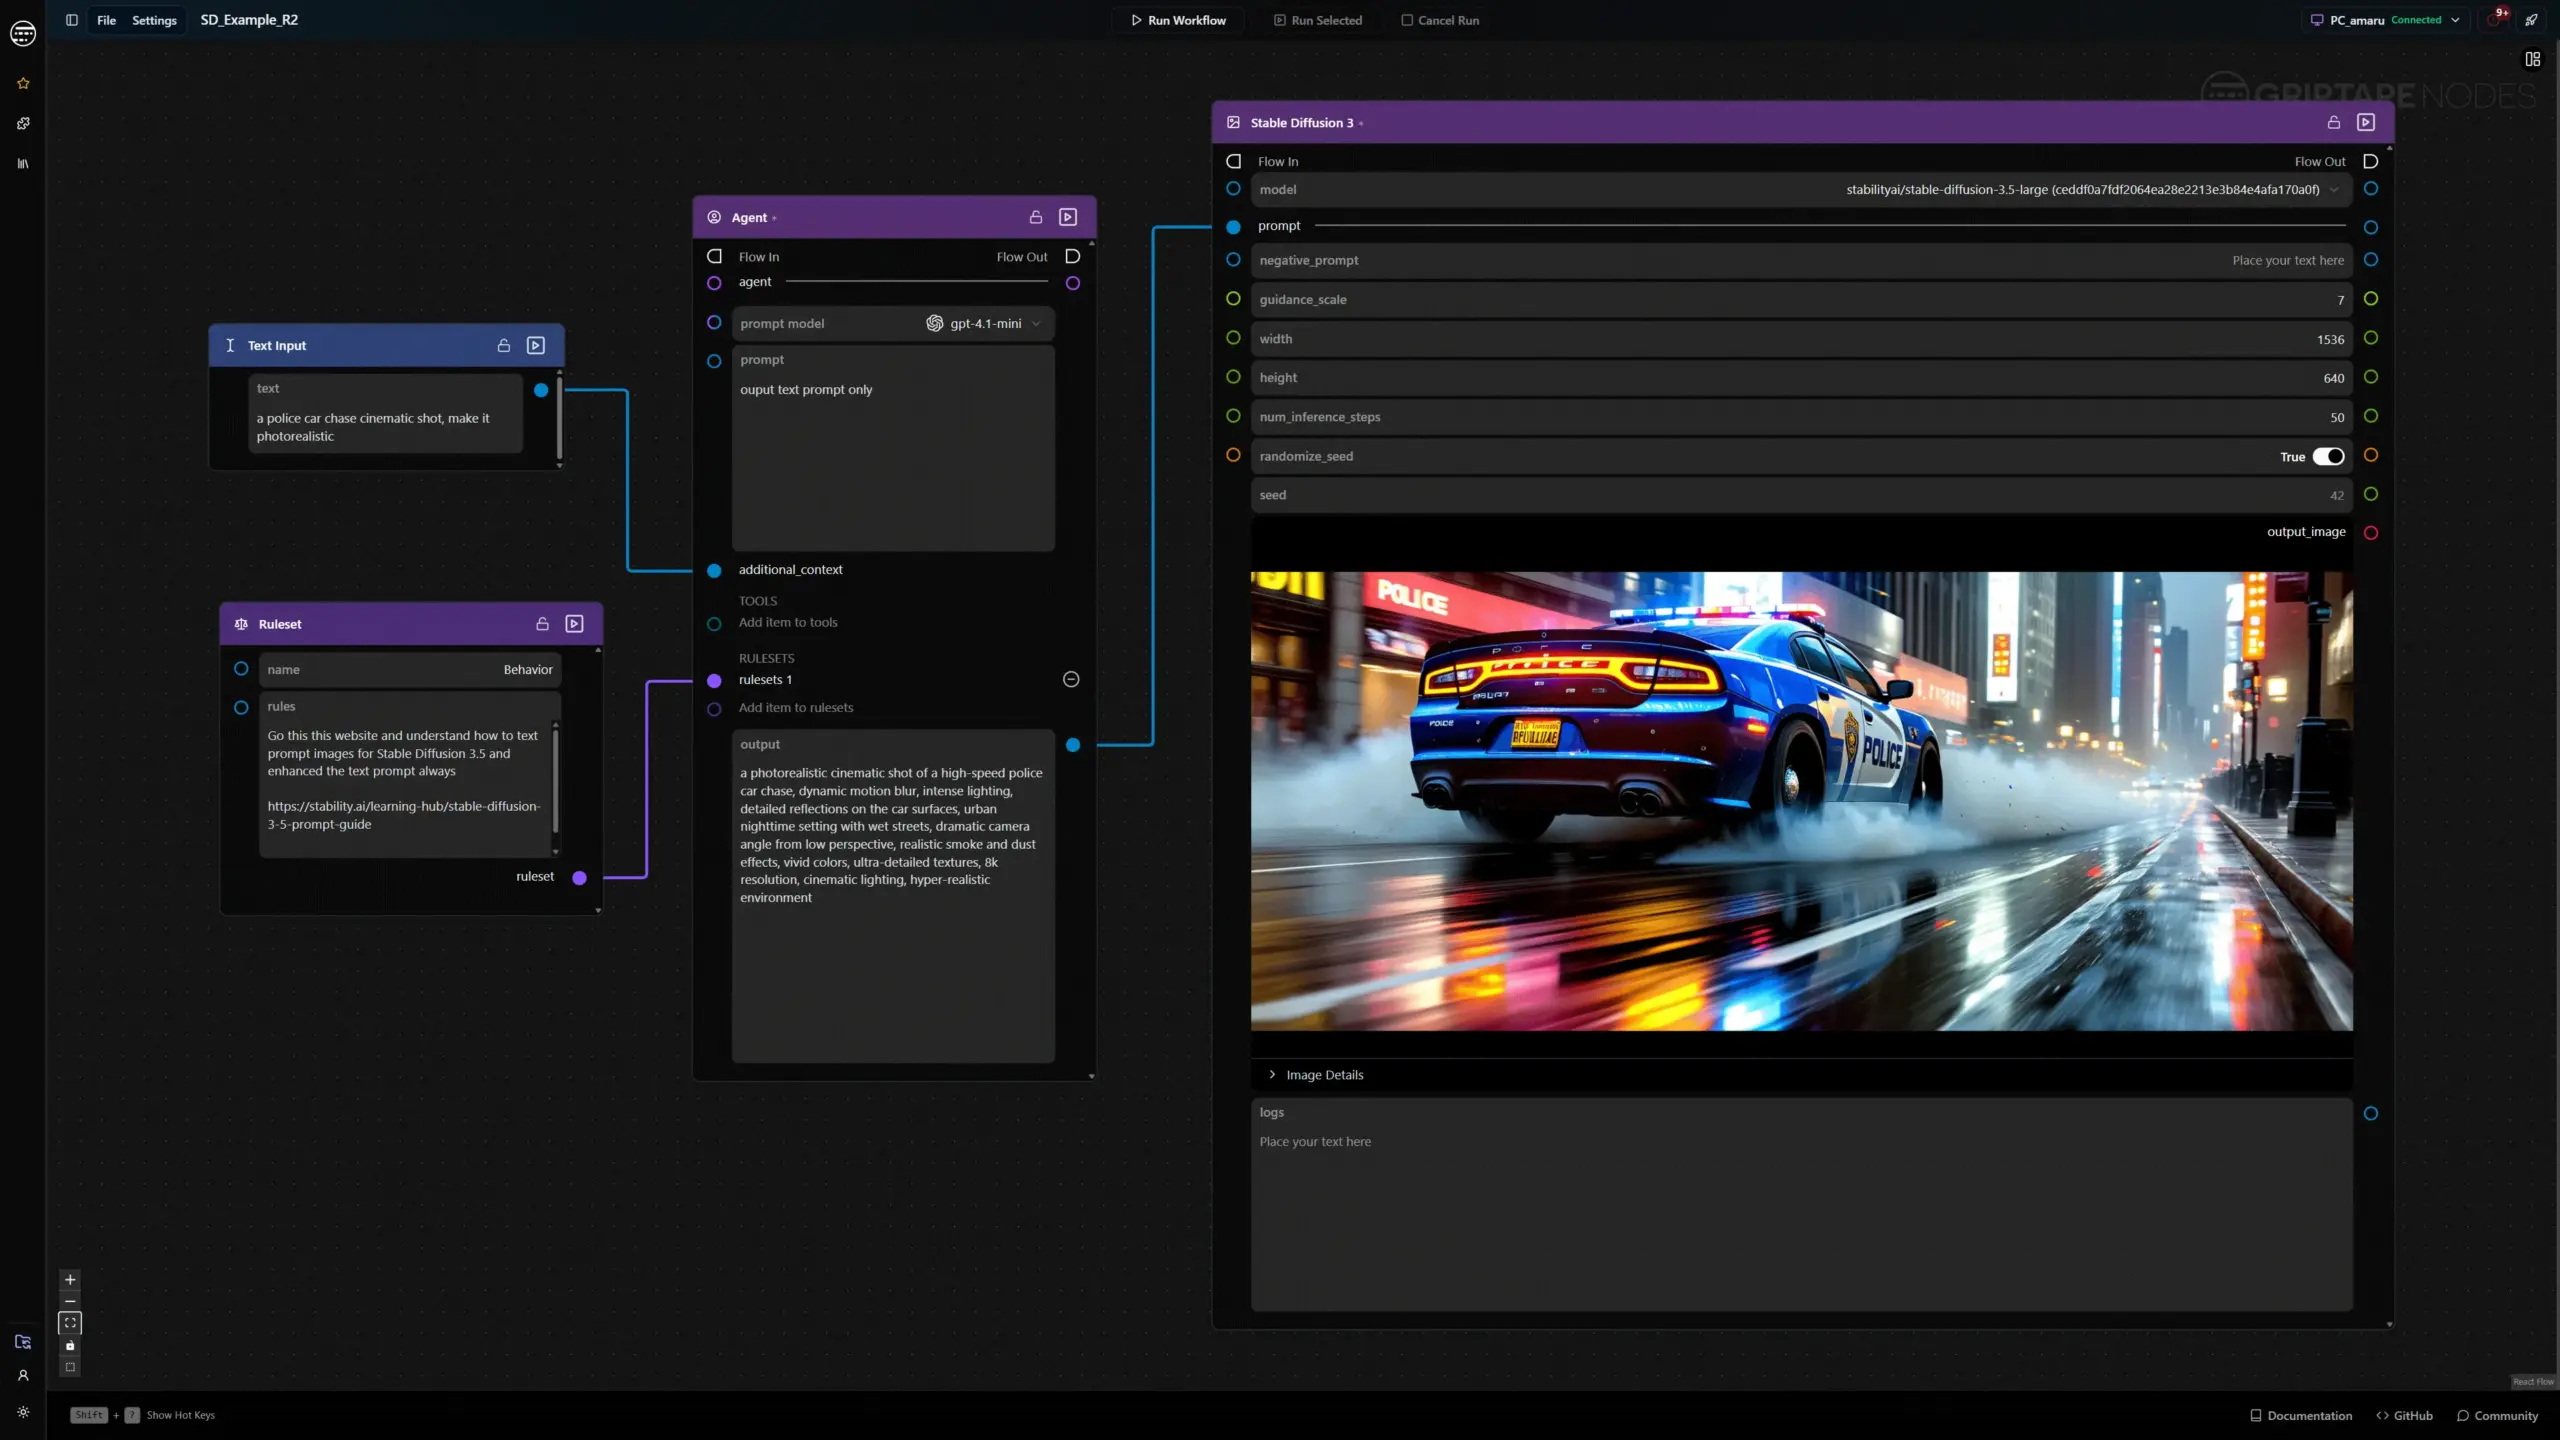2560x1440 pixels.
Task: Click the run icon on Stable Diffusion 3 node
Action: [x=2366, y=122]
